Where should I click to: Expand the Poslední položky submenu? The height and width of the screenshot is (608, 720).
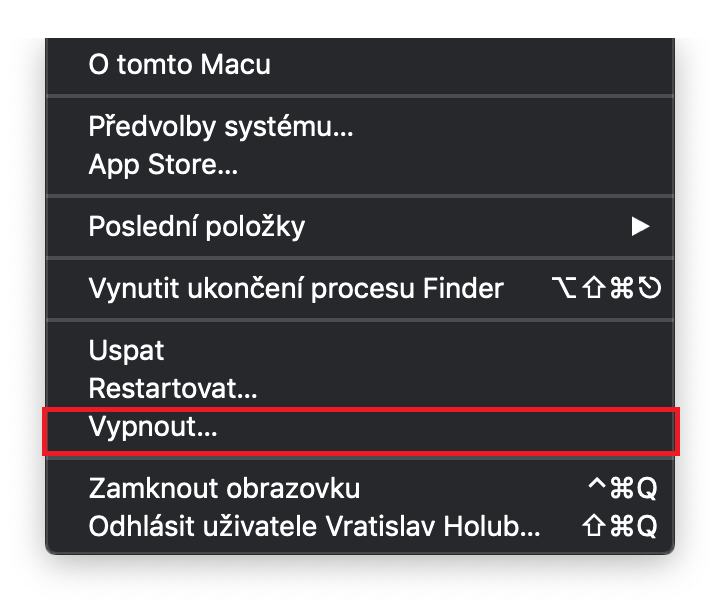pyautogui.click(x=197, y=227)
